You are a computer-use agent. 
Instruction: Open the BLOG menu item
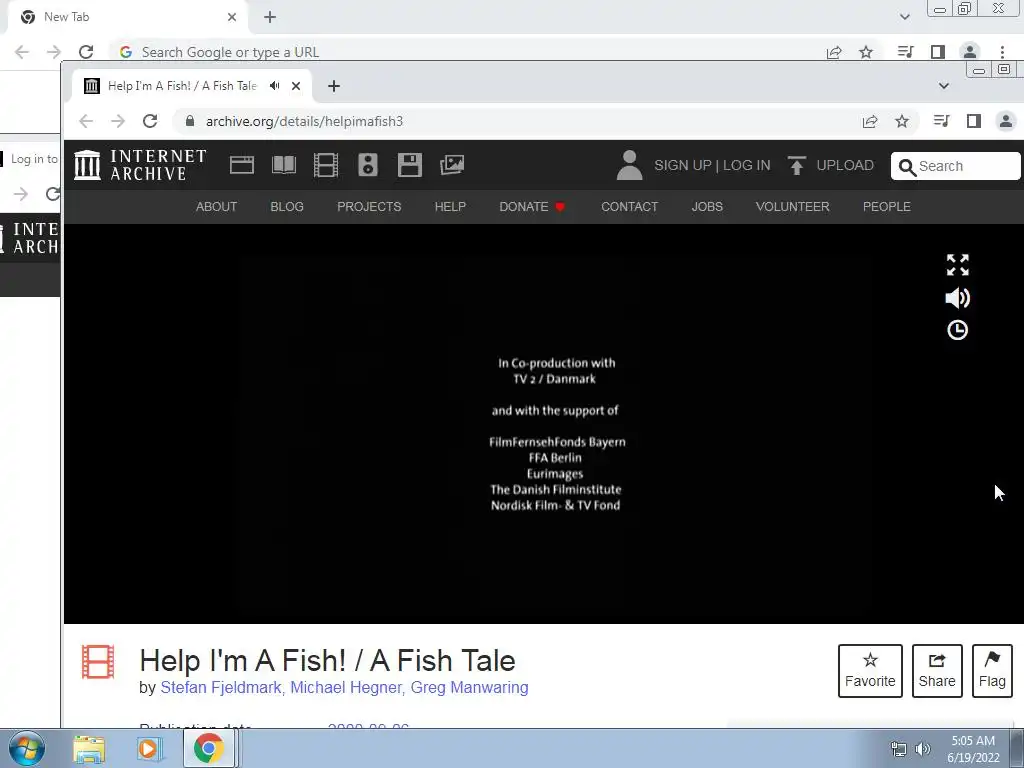click(287, 206)
